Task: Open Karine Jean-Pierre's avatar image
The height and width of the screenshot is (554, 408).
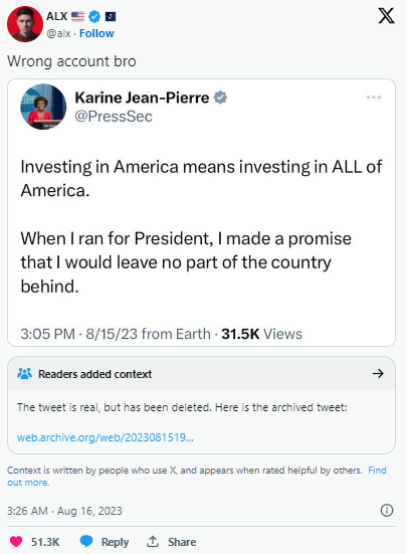Action: (43, 106)
